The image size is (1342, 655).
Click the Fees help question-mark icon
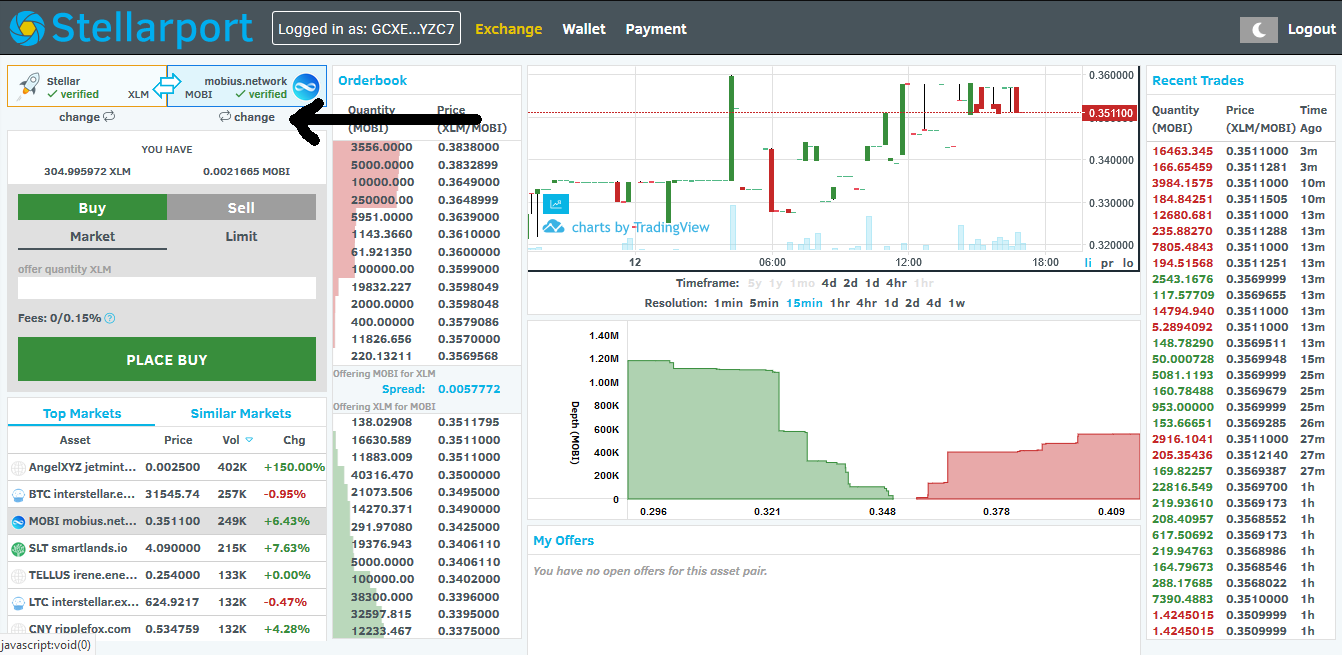(x=110, y=318)
